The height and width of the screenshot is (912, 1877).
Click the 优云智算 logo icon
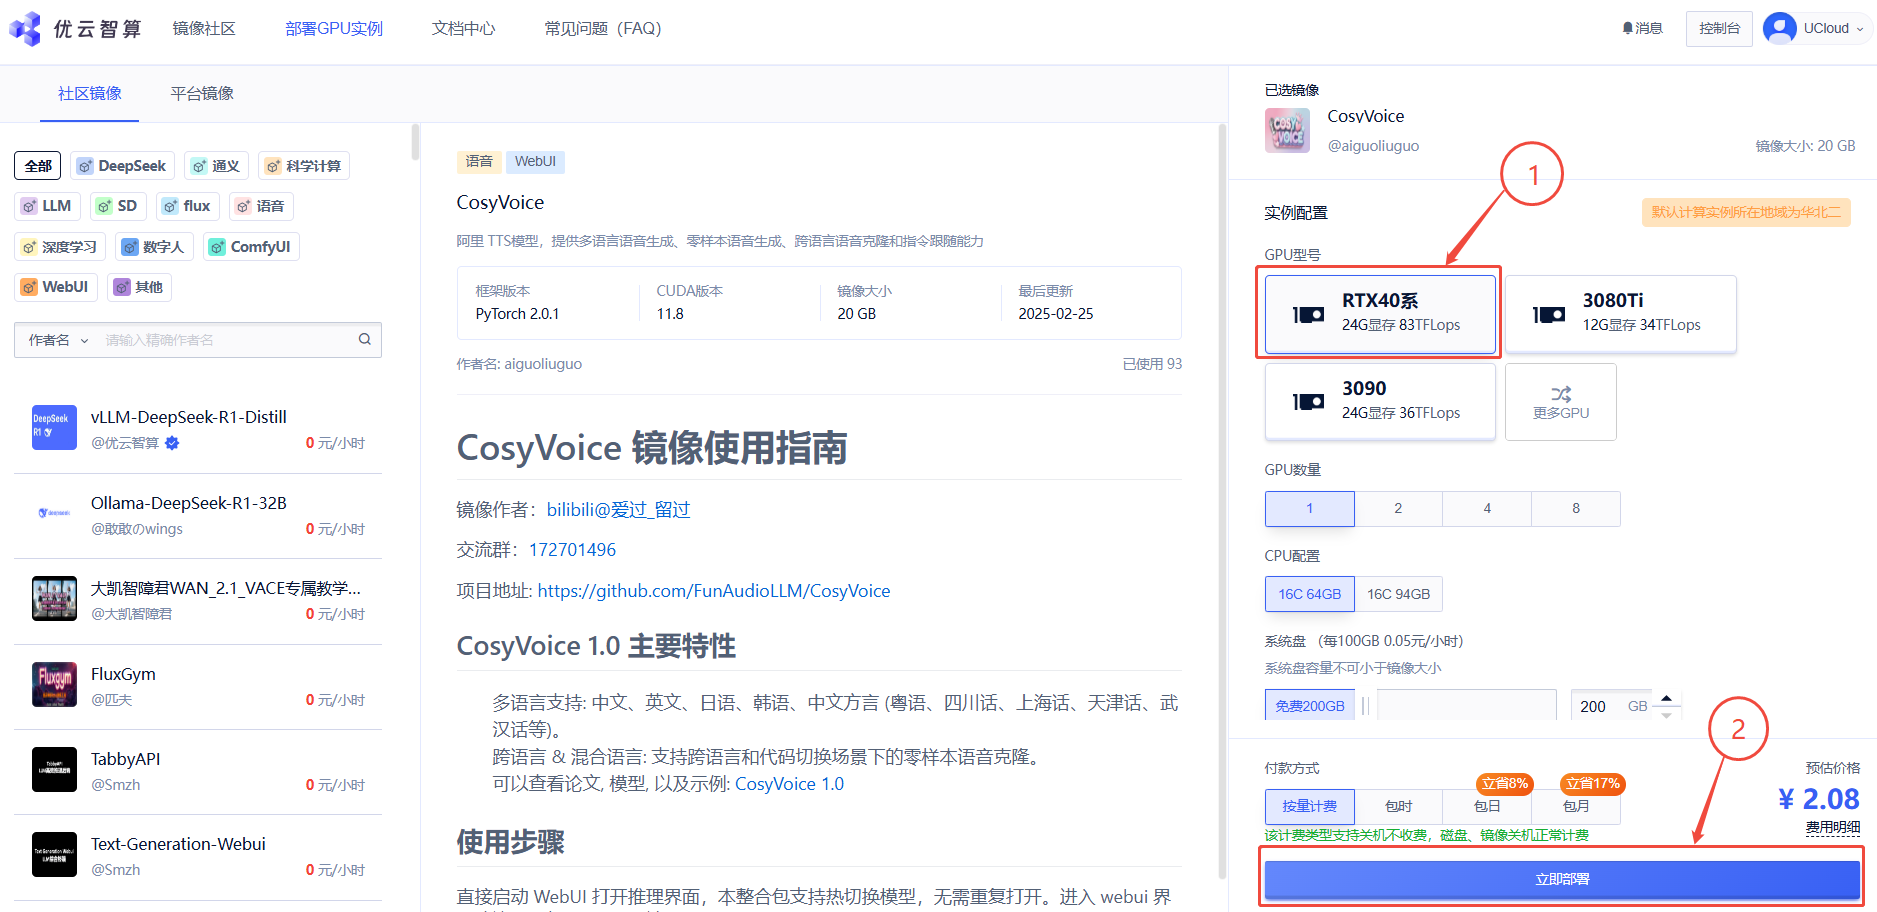click(x=25, y=28)
